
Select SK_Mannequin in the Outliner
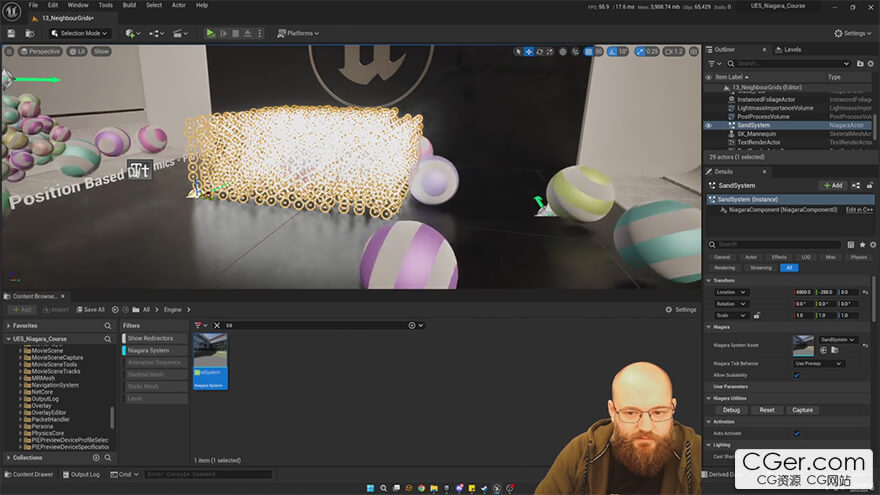(756, 134)
